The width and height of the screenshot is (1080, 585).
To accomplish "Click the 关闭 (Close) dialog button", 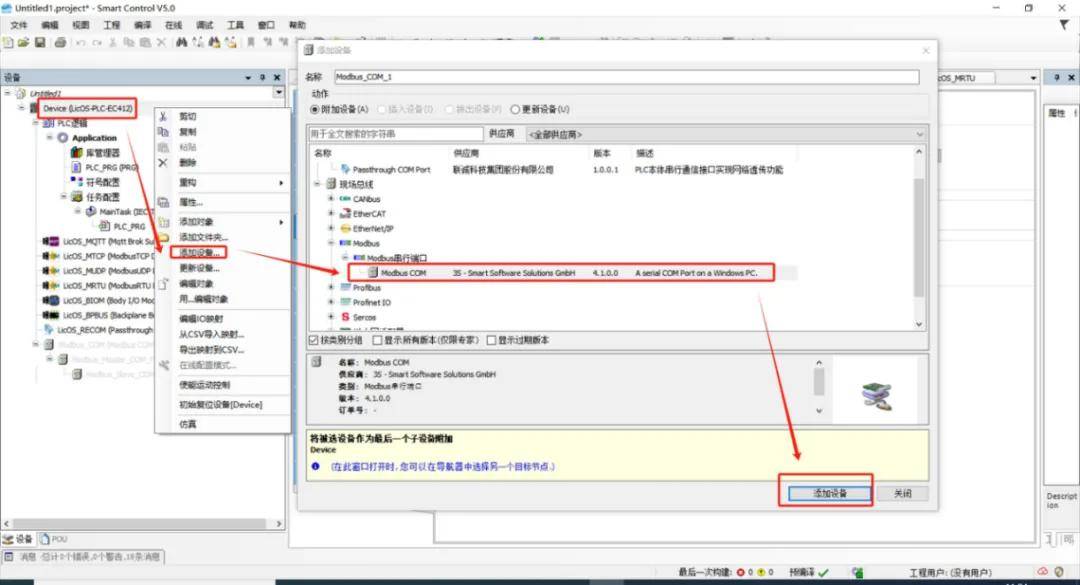I will tap(902, 494).
